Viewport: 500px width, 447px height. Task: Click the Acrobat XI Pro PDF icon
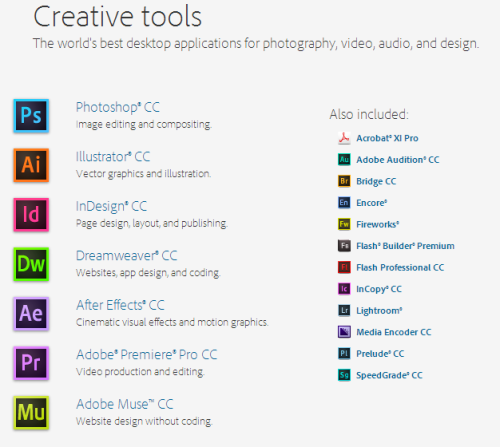pyautogui.click(x=344, y=138)
